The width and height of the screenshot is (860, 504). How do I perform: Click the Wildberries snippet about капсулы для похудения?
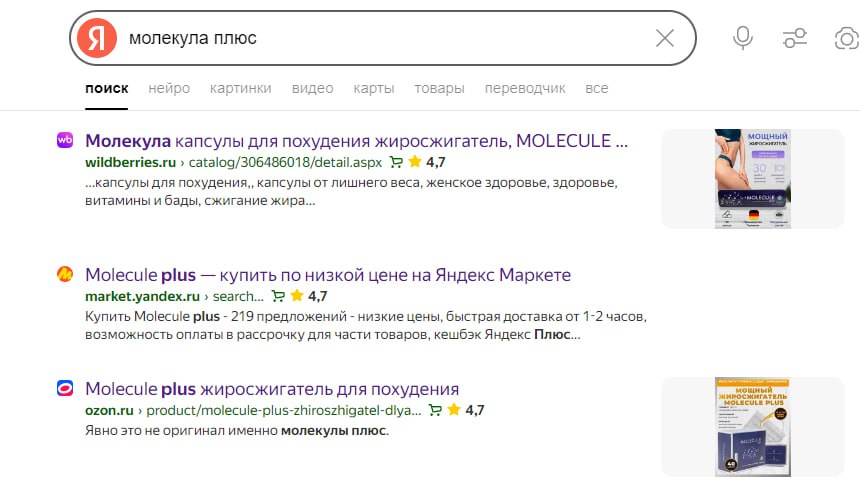point(351,191)
